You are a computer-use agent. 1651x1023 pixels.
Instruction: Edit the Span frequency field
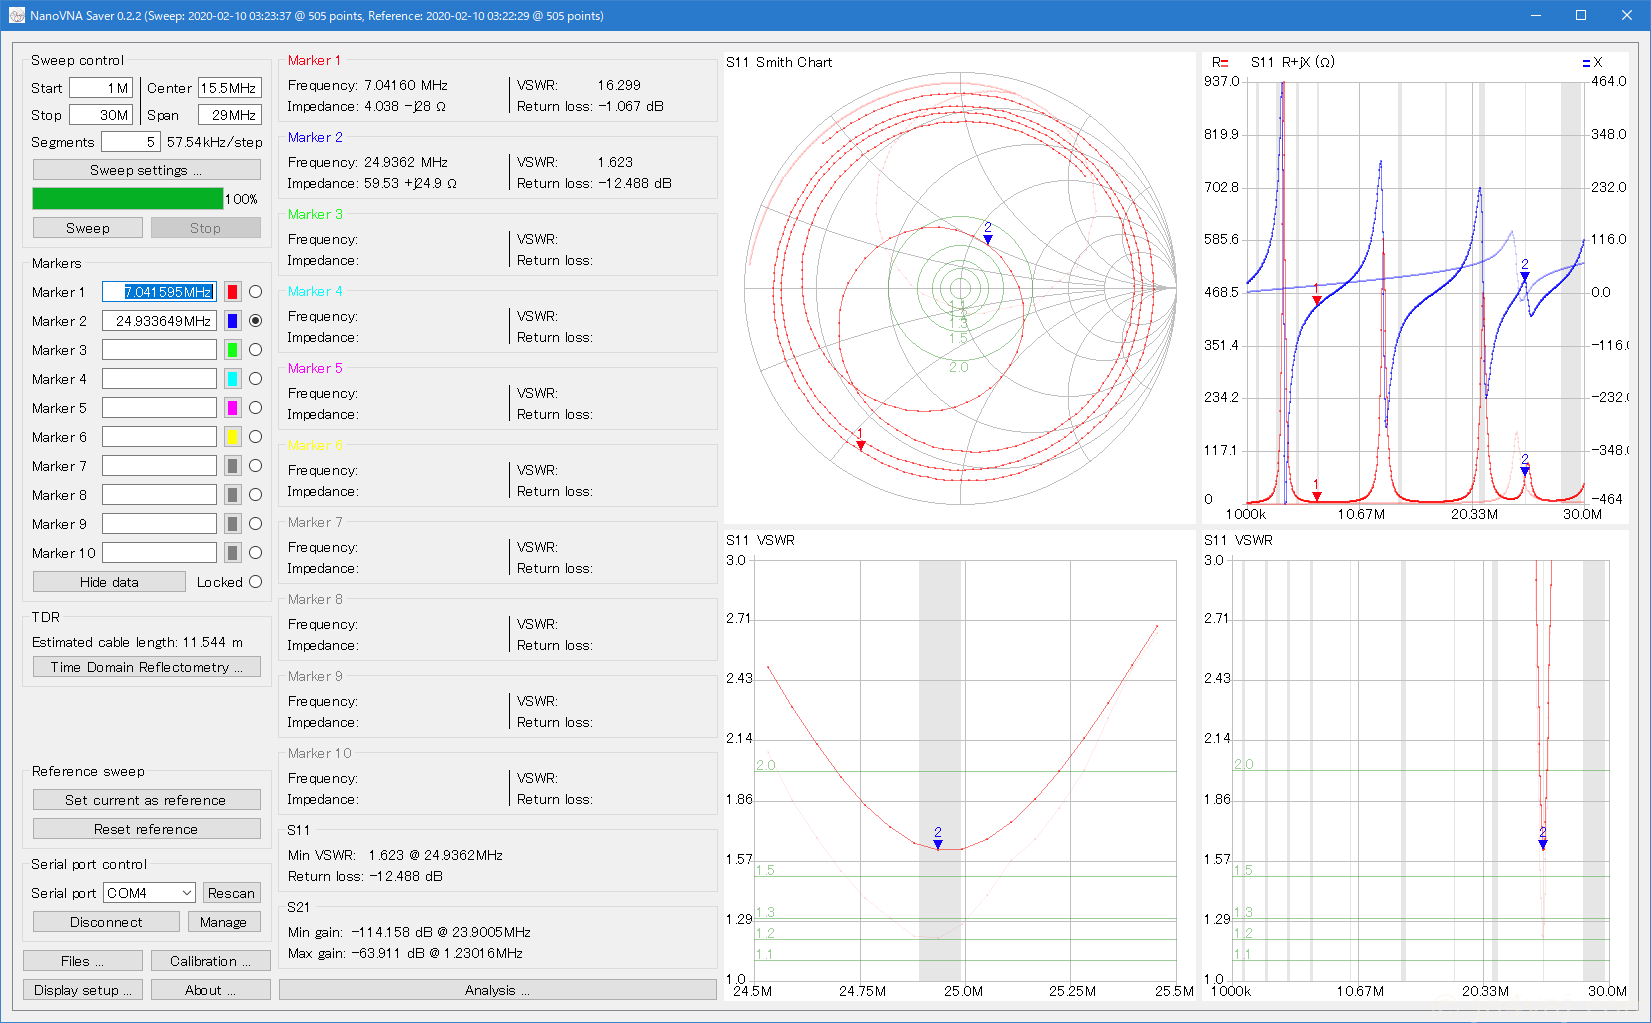(x=230, y=115)
